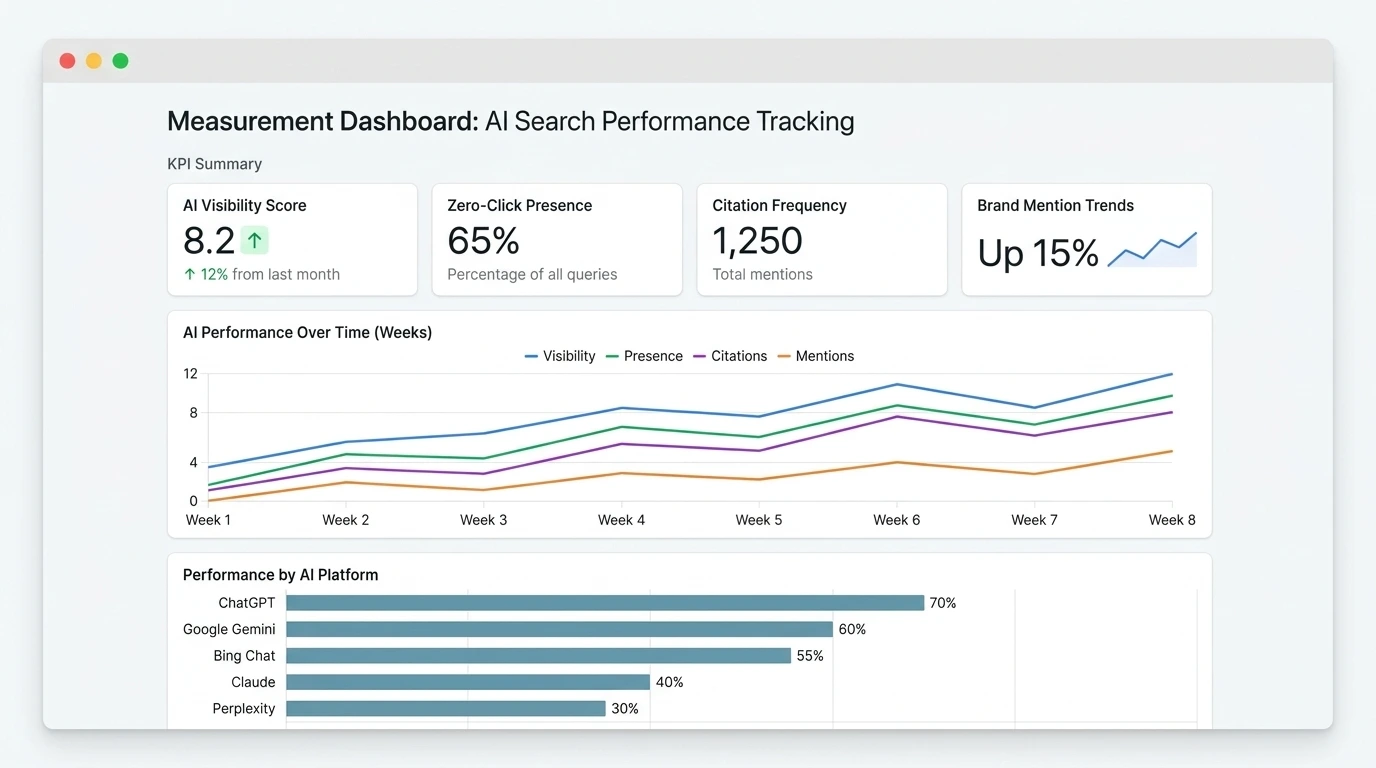
Task: Expand the KPI Summary section
Action: 214,163
